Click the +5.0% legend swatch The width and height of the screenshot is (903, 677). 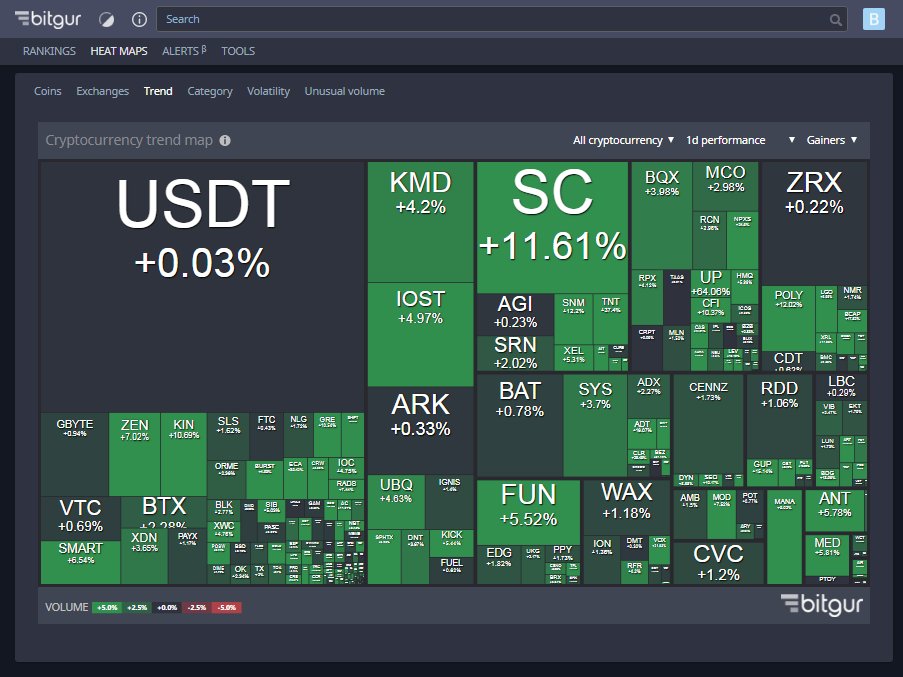pos(107,607)
